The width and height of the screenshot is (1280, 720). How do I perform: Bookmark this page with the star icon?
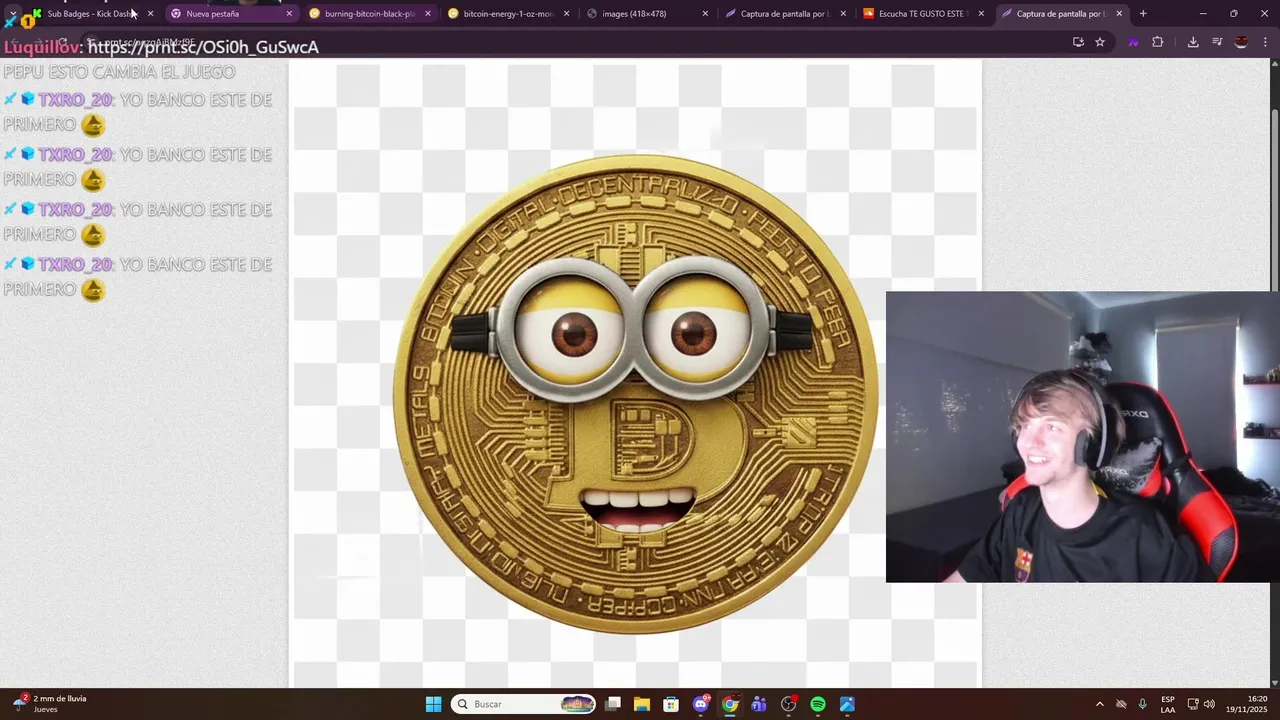tap(1100, 42)
